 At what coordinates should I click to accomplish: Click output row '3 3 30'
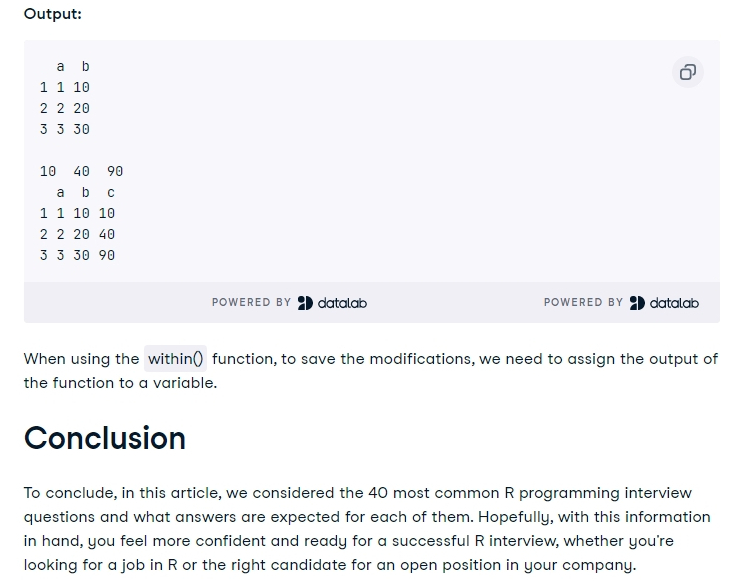(x=65, y=129)
